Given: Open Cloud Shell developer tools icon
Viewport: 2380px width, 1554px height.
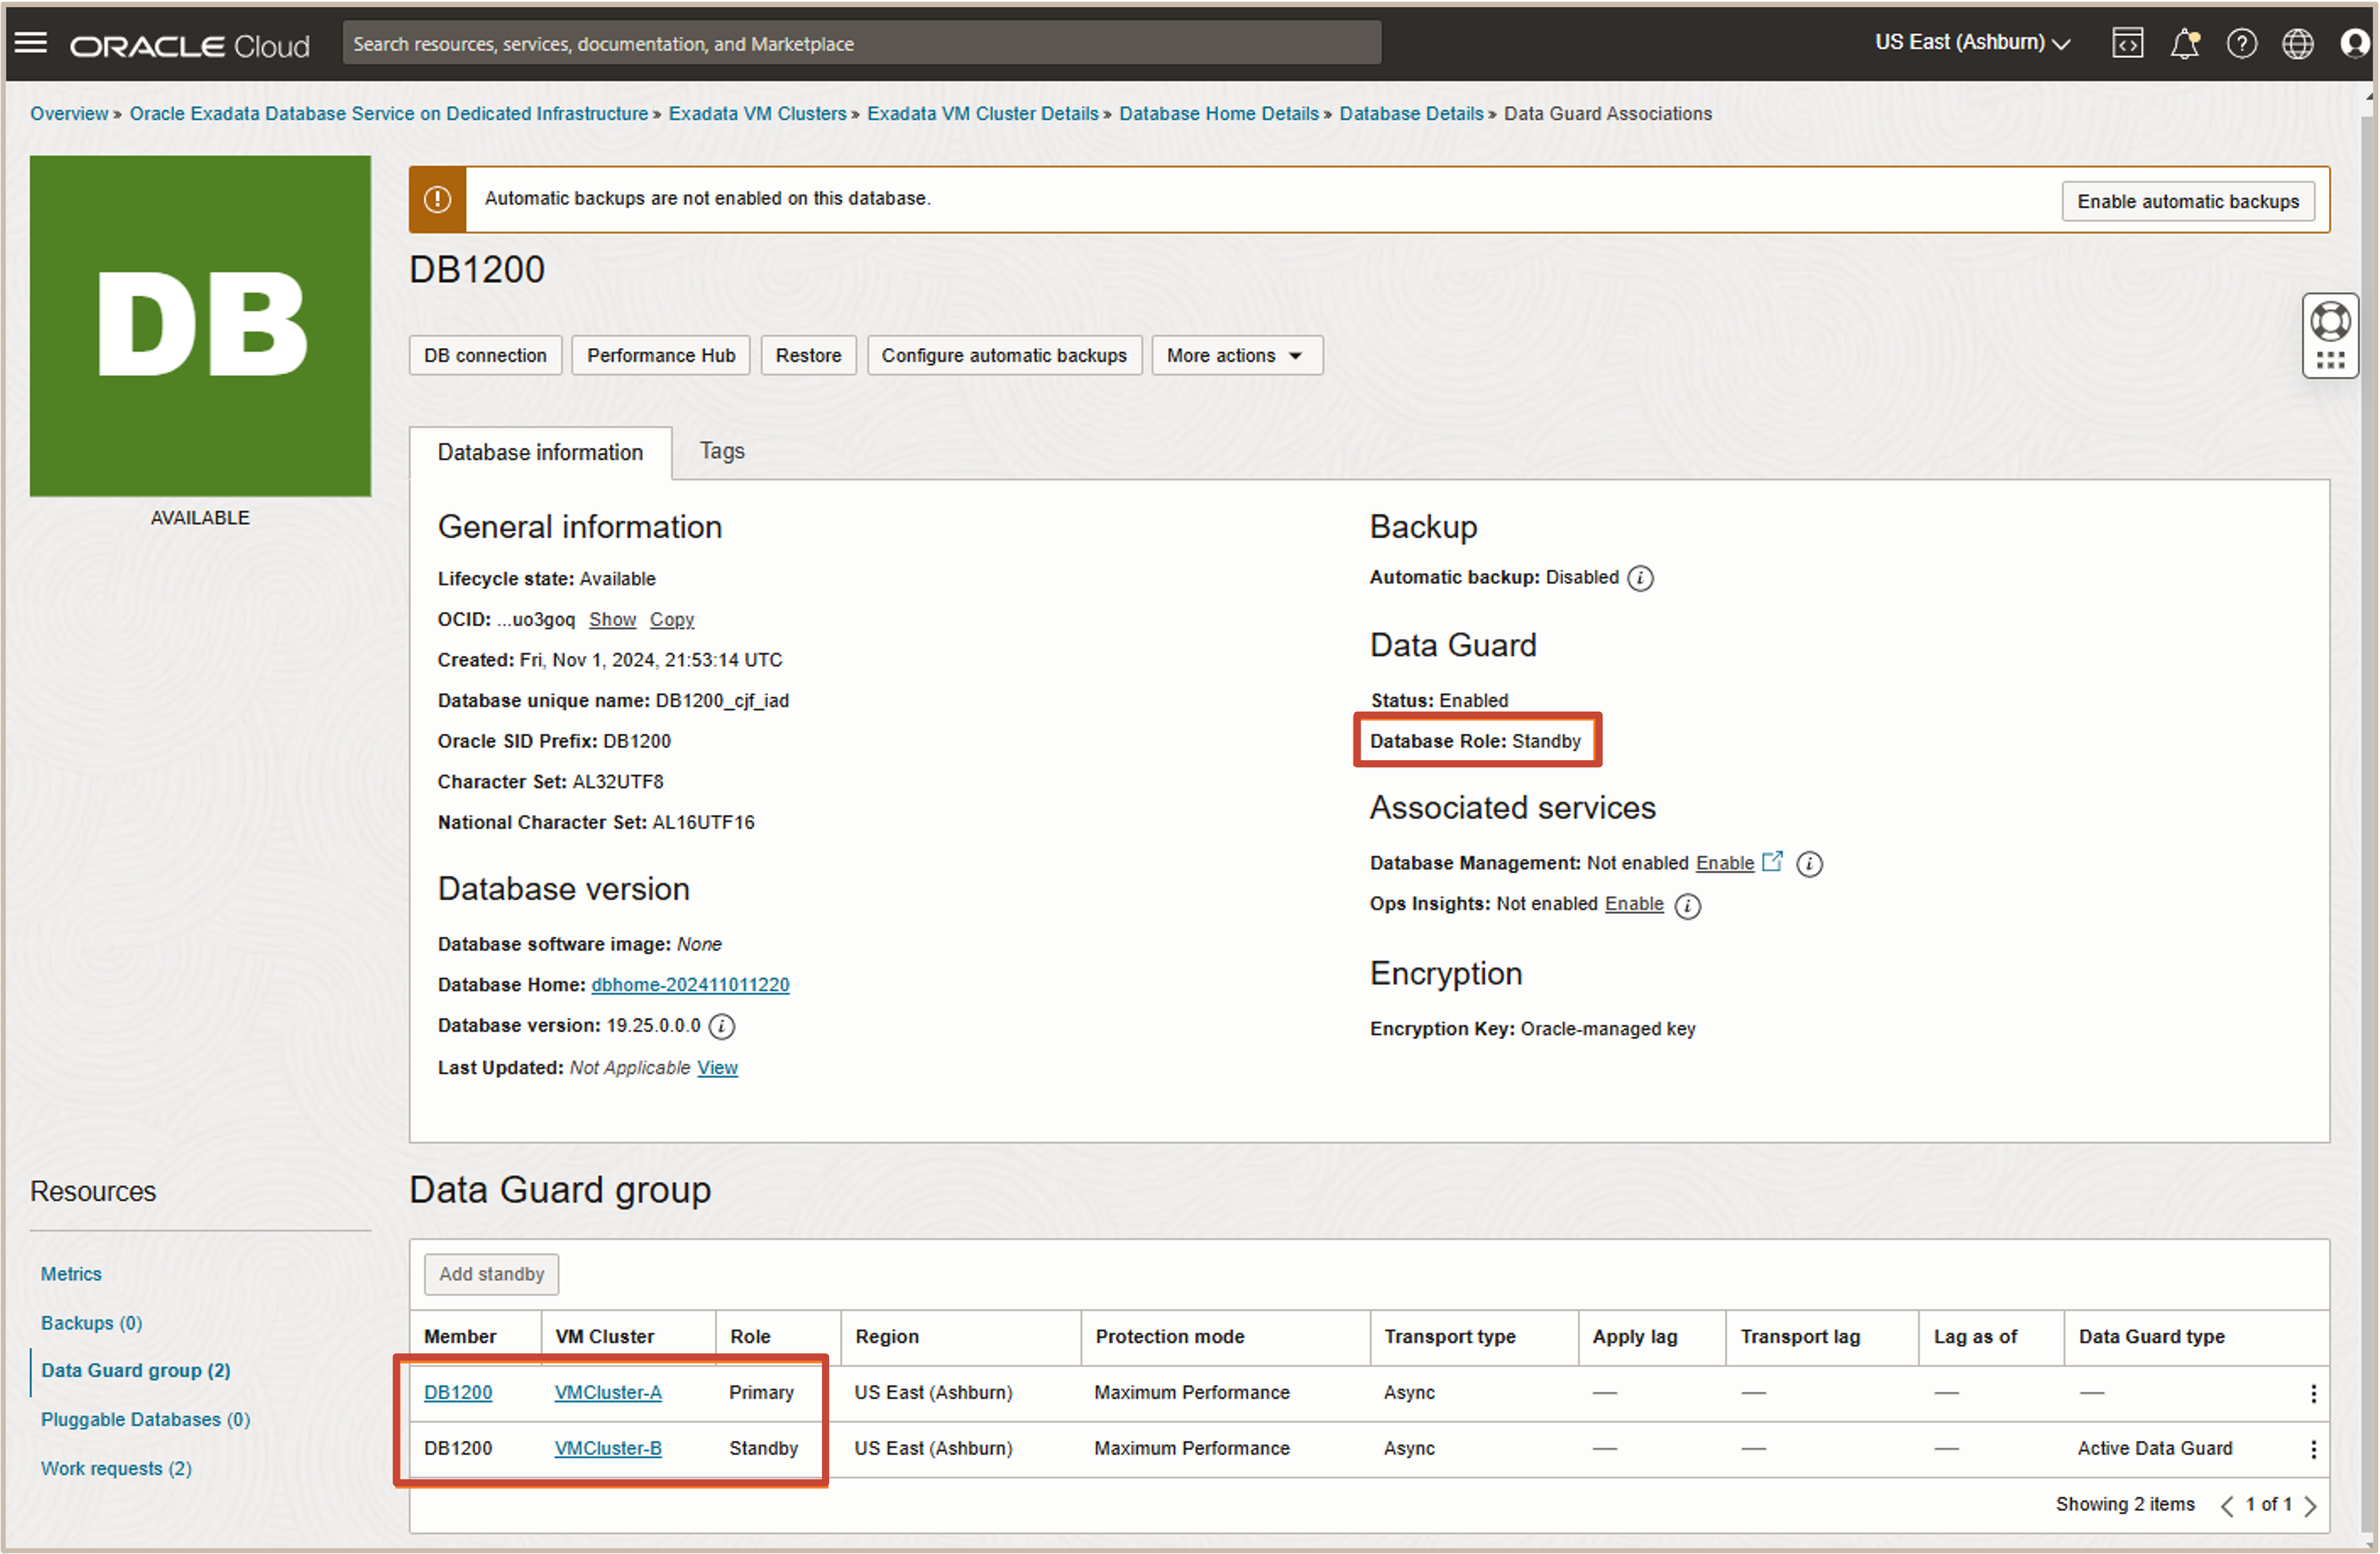Looking at the screenshot, I should [x=2127, y=43].
